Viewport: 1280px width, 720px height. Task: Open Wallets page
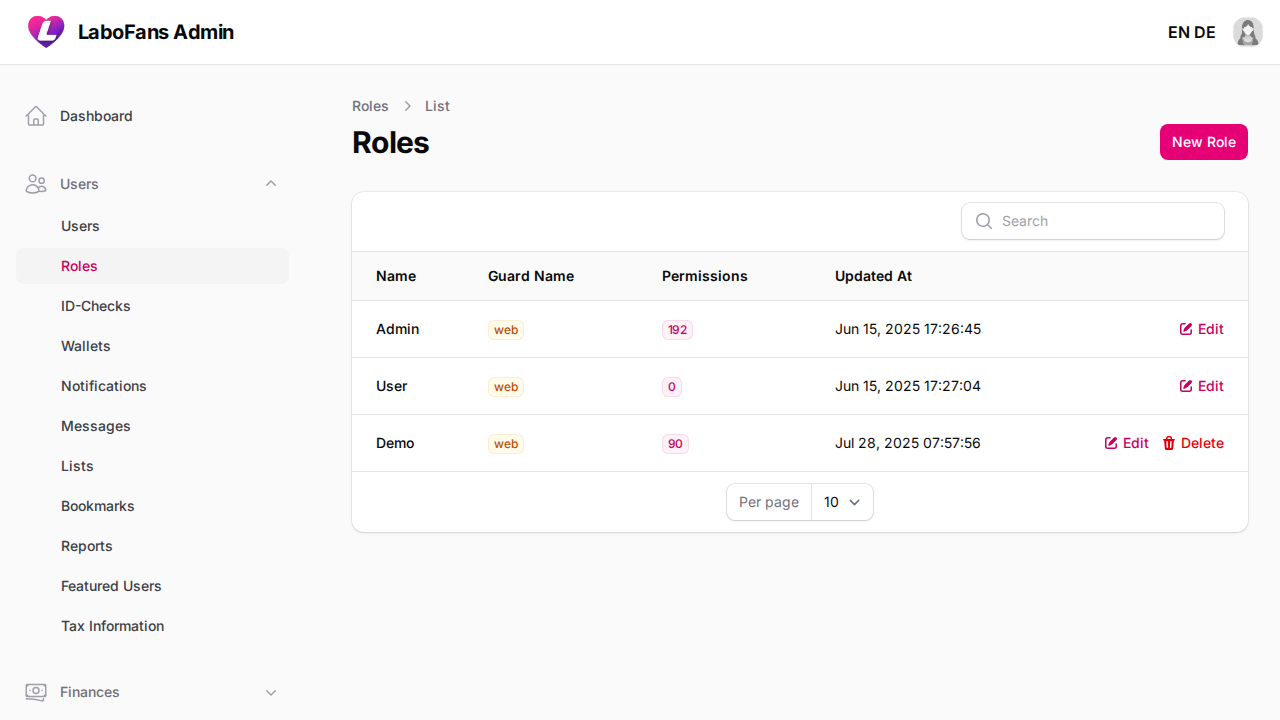[152, 346]
